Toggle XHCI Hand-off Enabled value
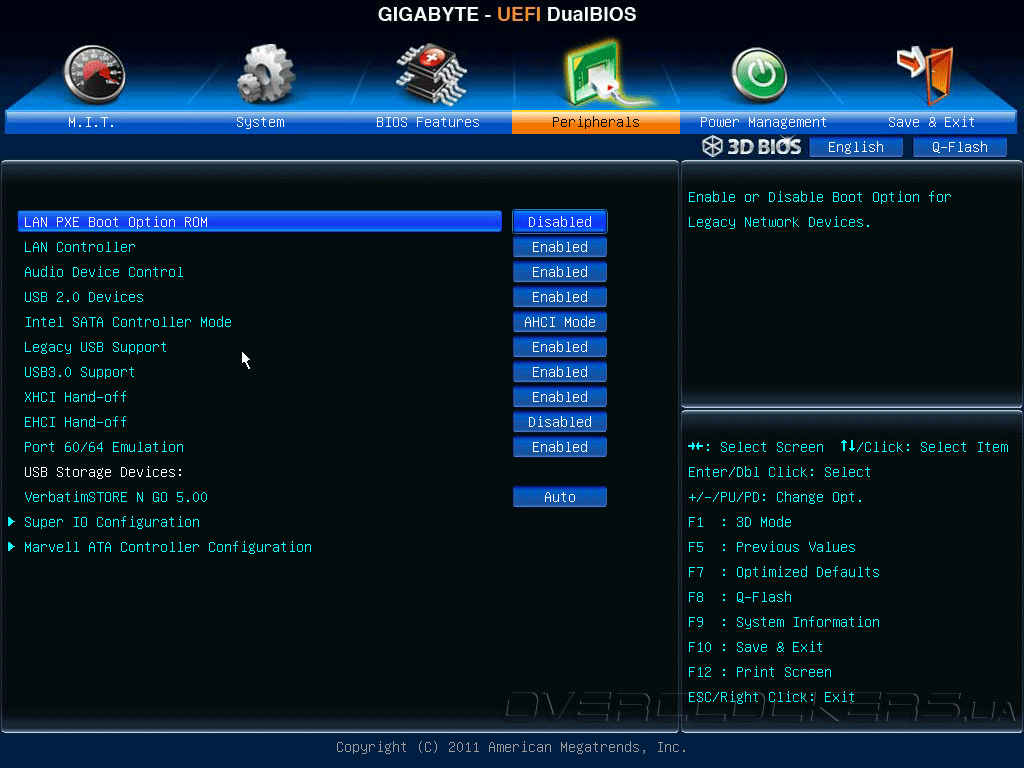This screenshot has width=1024, height=768. pos(560,397)
